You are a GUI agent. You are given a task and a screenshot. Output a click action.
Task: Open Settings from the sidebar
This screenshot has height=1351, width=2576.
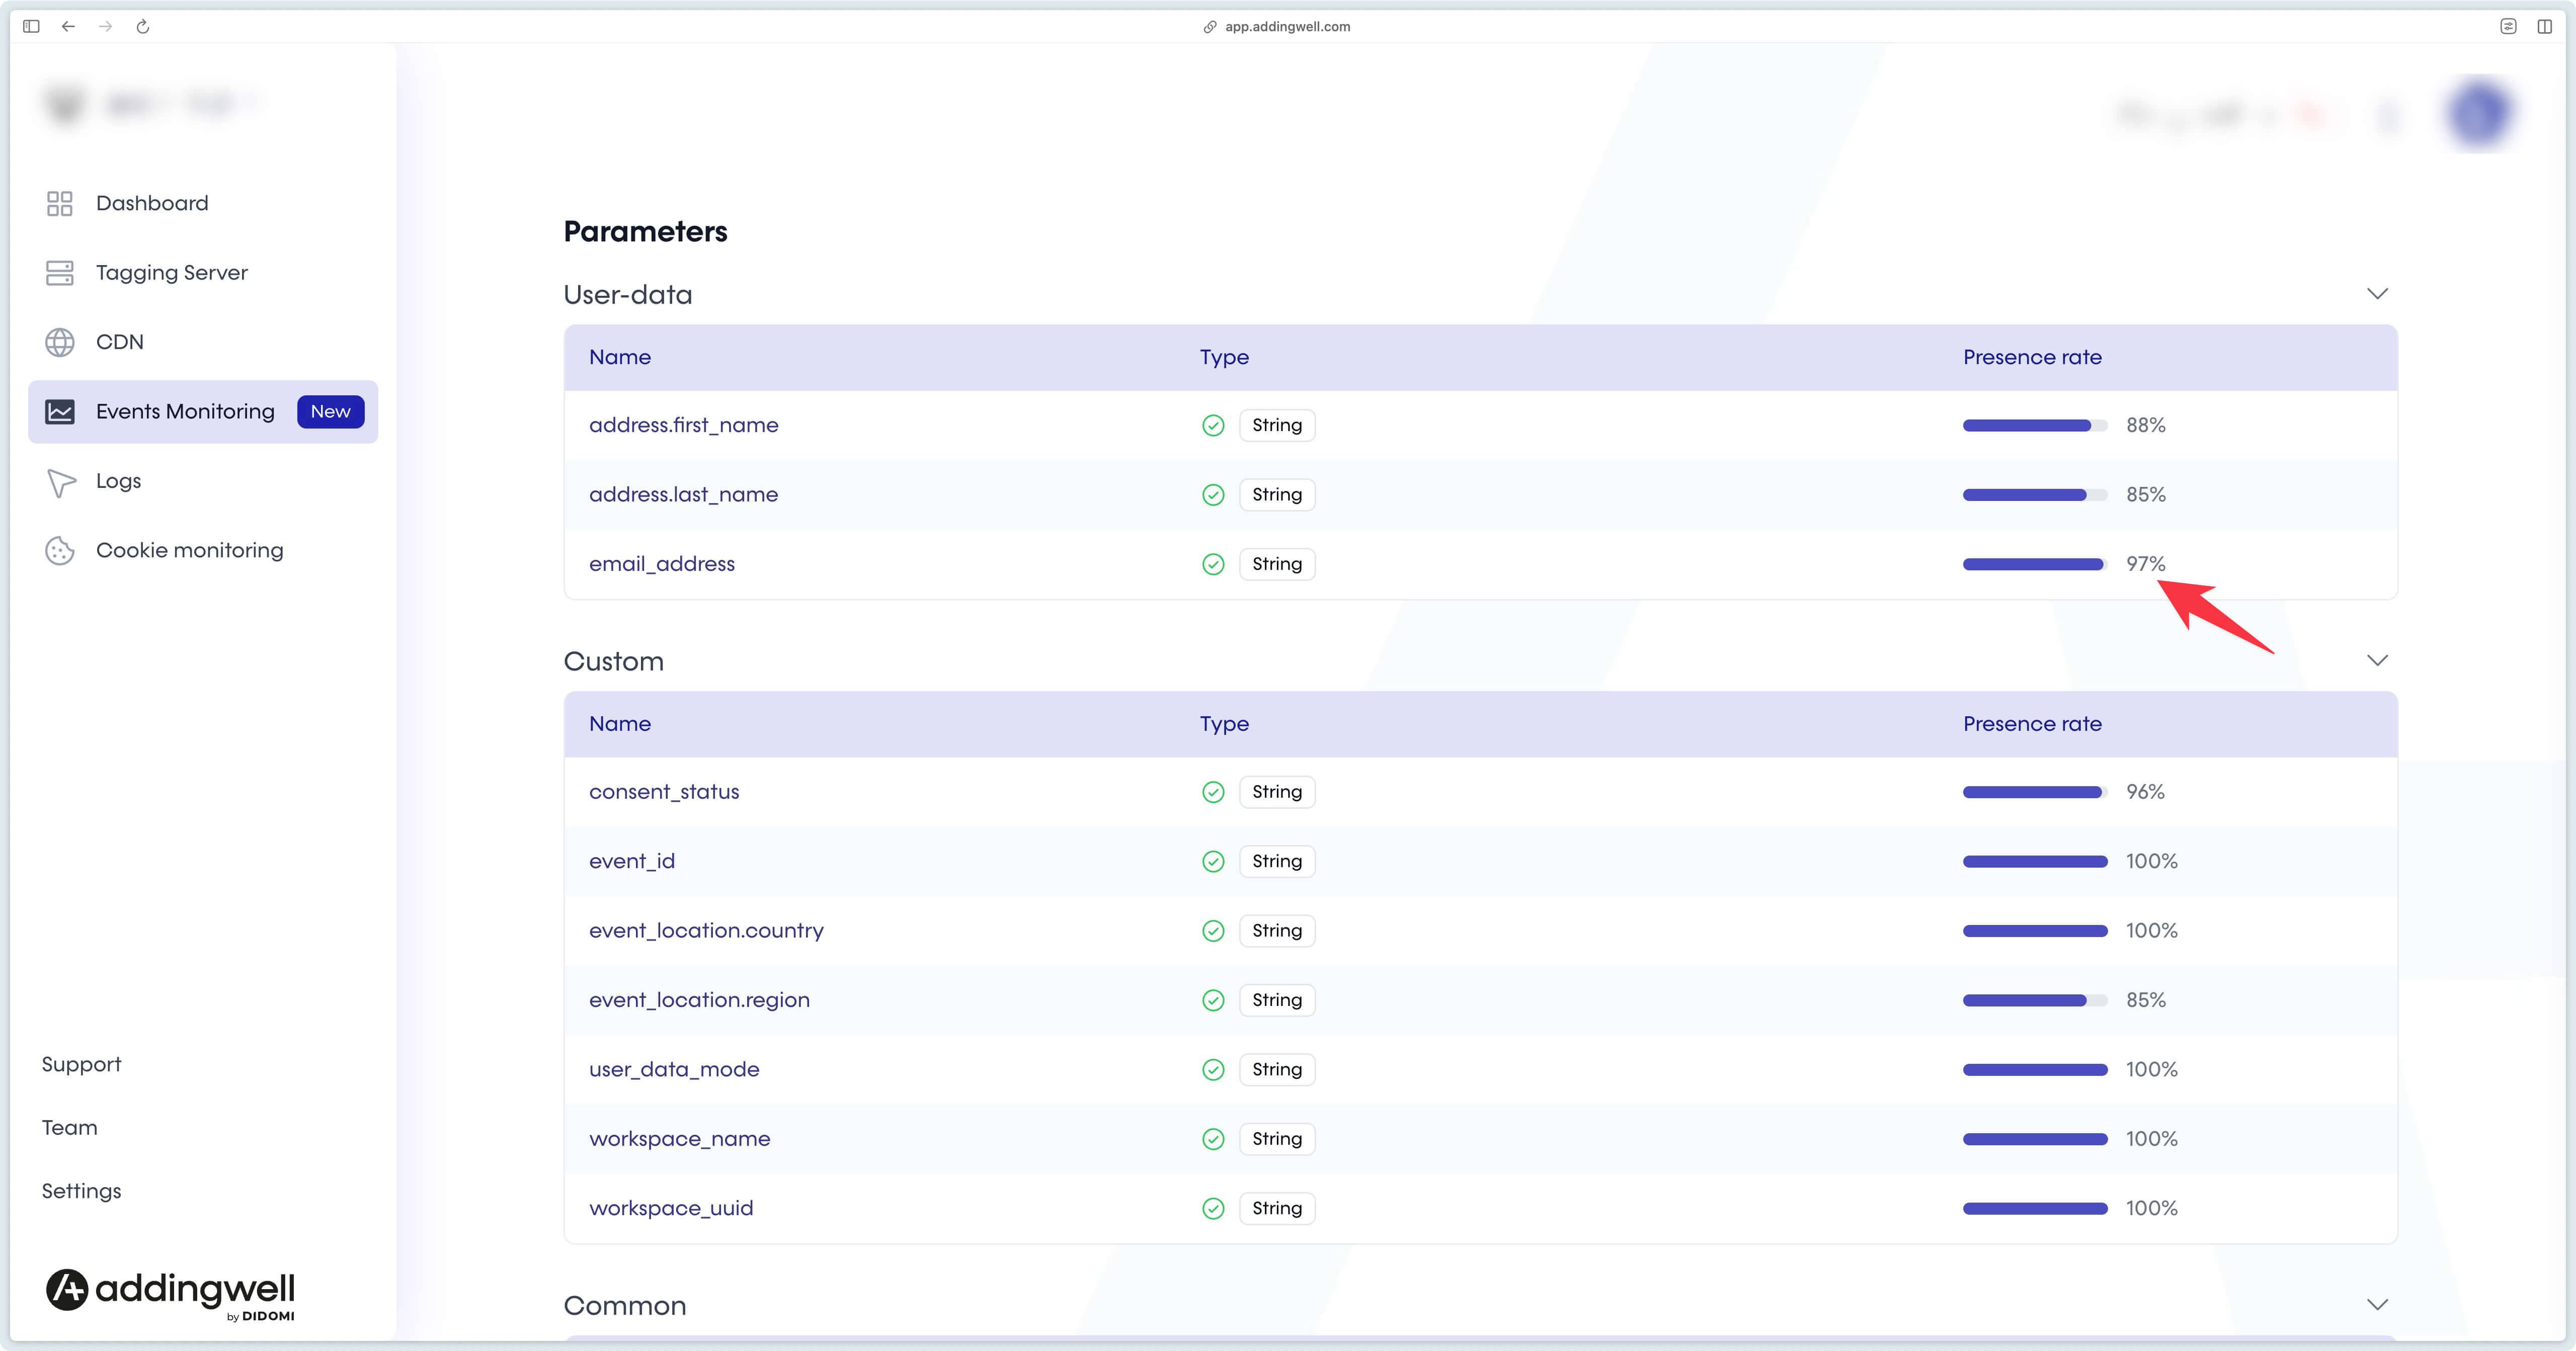coord(81,1192)
